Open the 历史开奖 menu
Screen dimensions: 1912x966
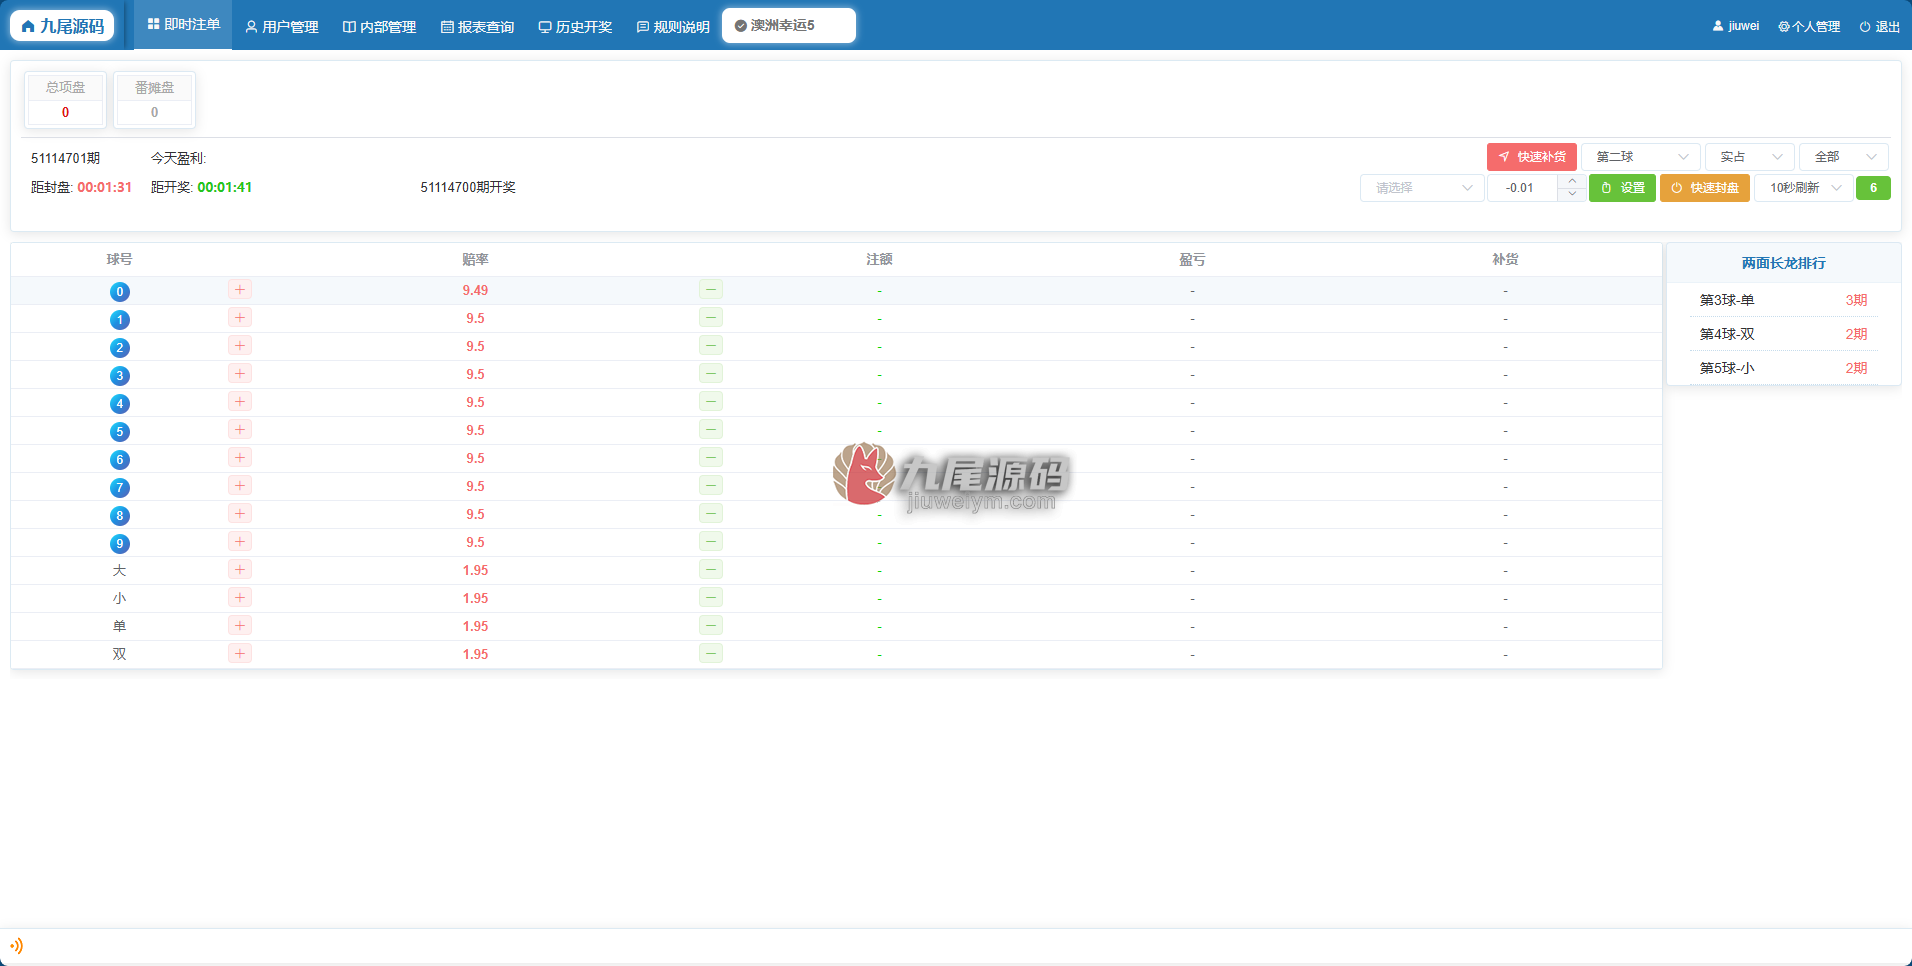coord(575,27)
